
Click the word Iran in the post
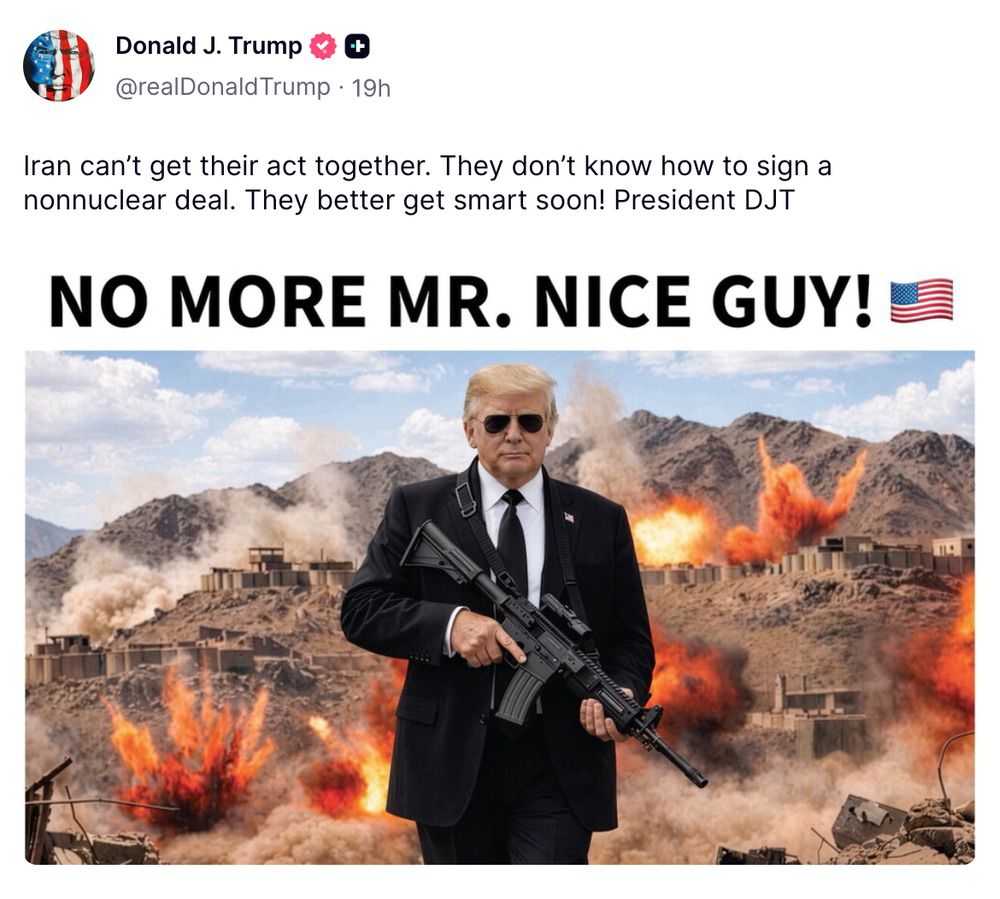pos(47,166)
